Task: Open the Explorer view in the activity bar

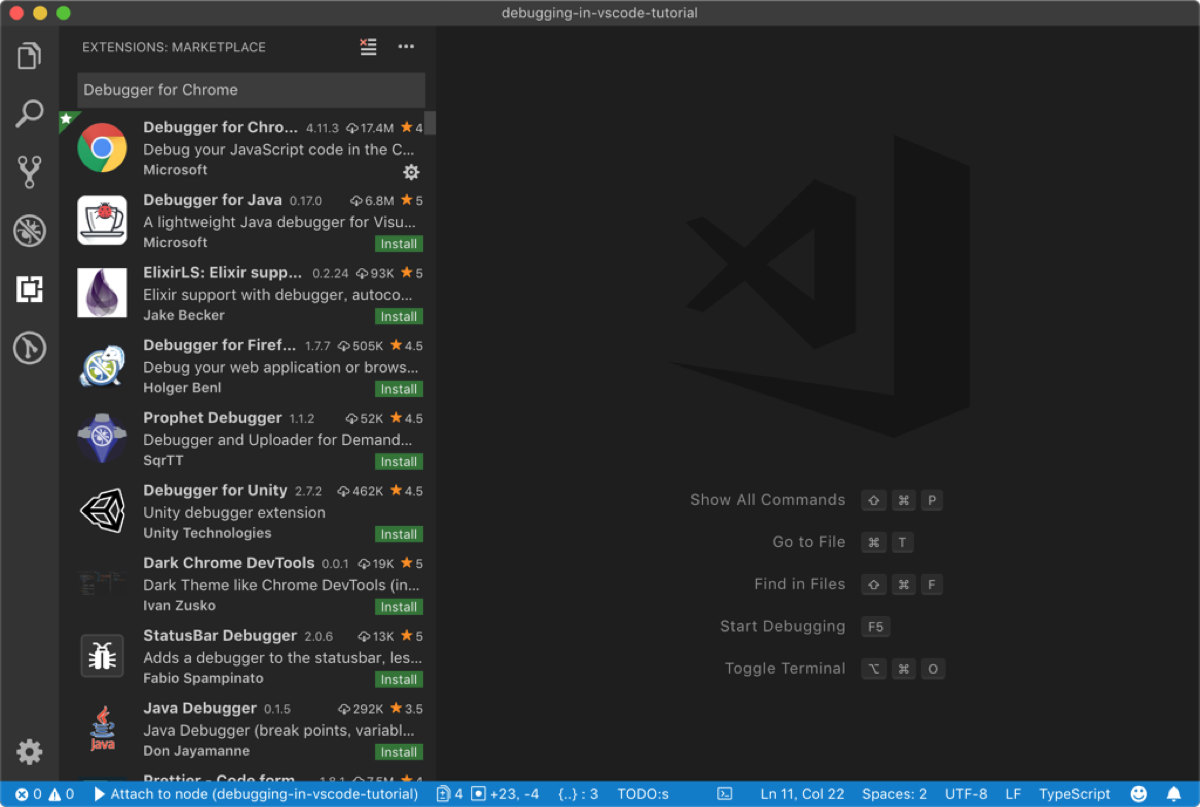Action: (29, 55)
